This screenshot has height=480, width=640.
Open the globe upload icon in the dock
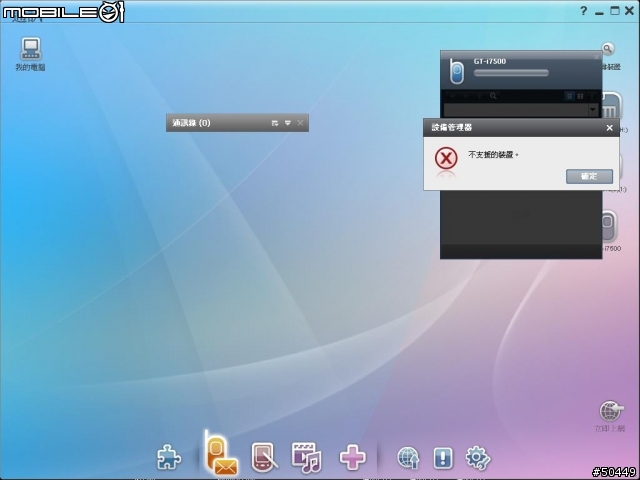408,458
